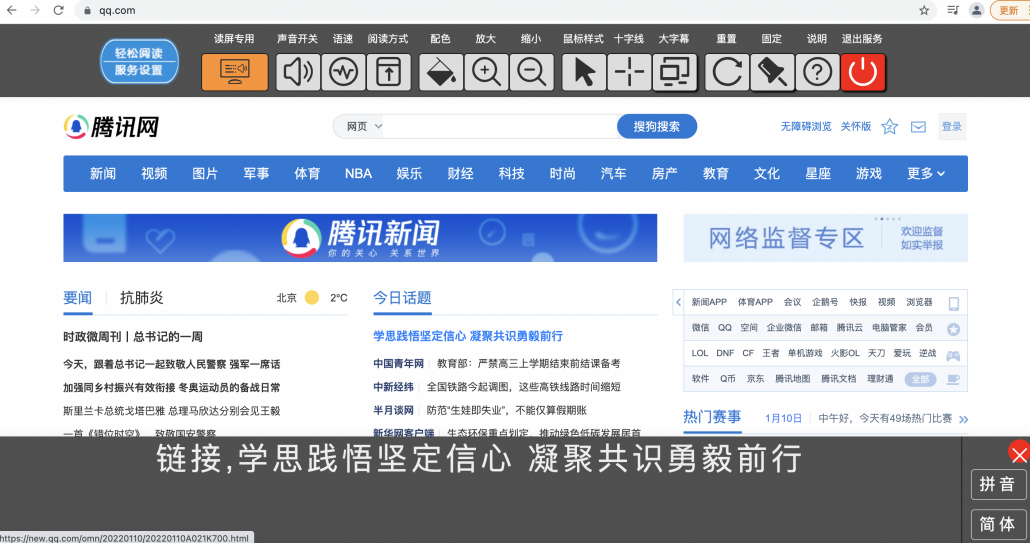Click the 全部 pill button
The image size is (1030, 543).
(x=920, y=379)
